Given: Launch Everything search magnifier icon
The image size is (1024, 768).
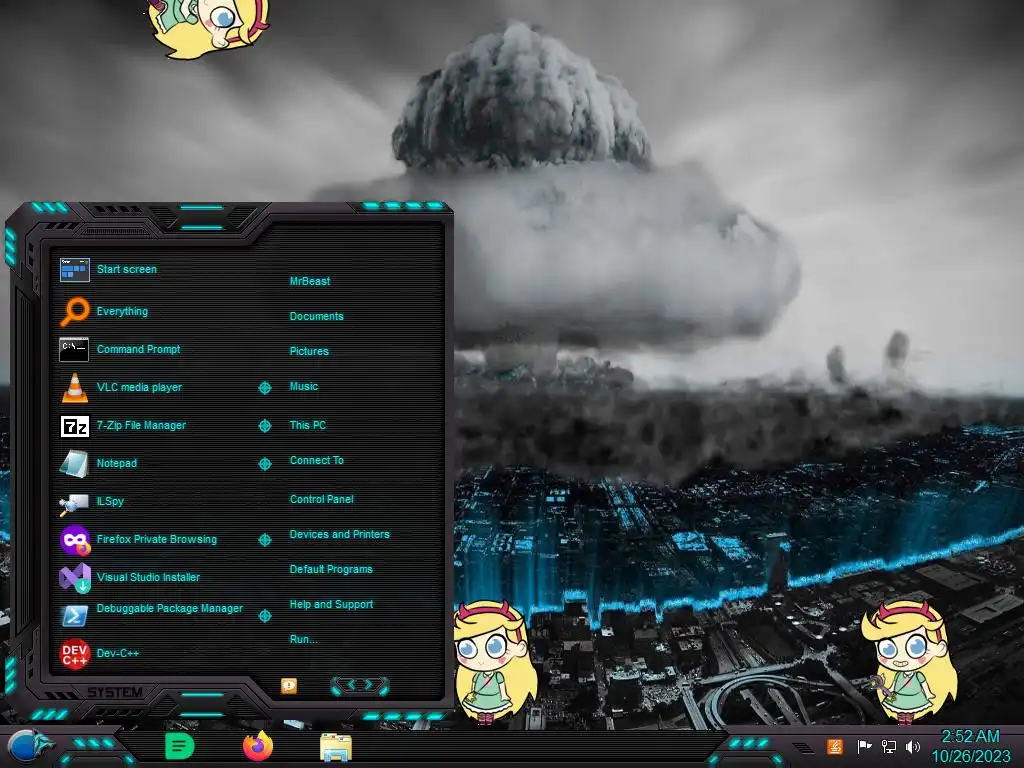Looking at the screenshot, I should click(x=74, y=312).
